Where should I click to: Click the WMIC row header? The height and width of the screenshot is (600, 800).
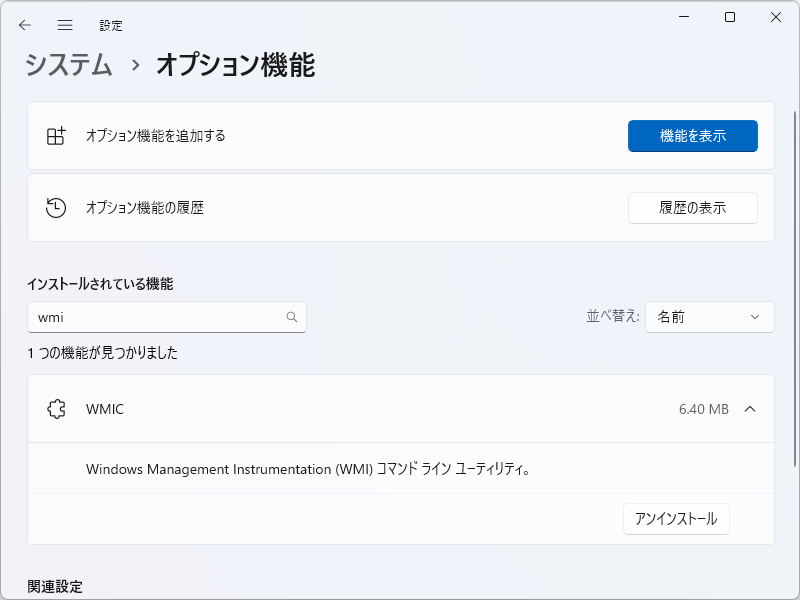(x=400, y=409)
